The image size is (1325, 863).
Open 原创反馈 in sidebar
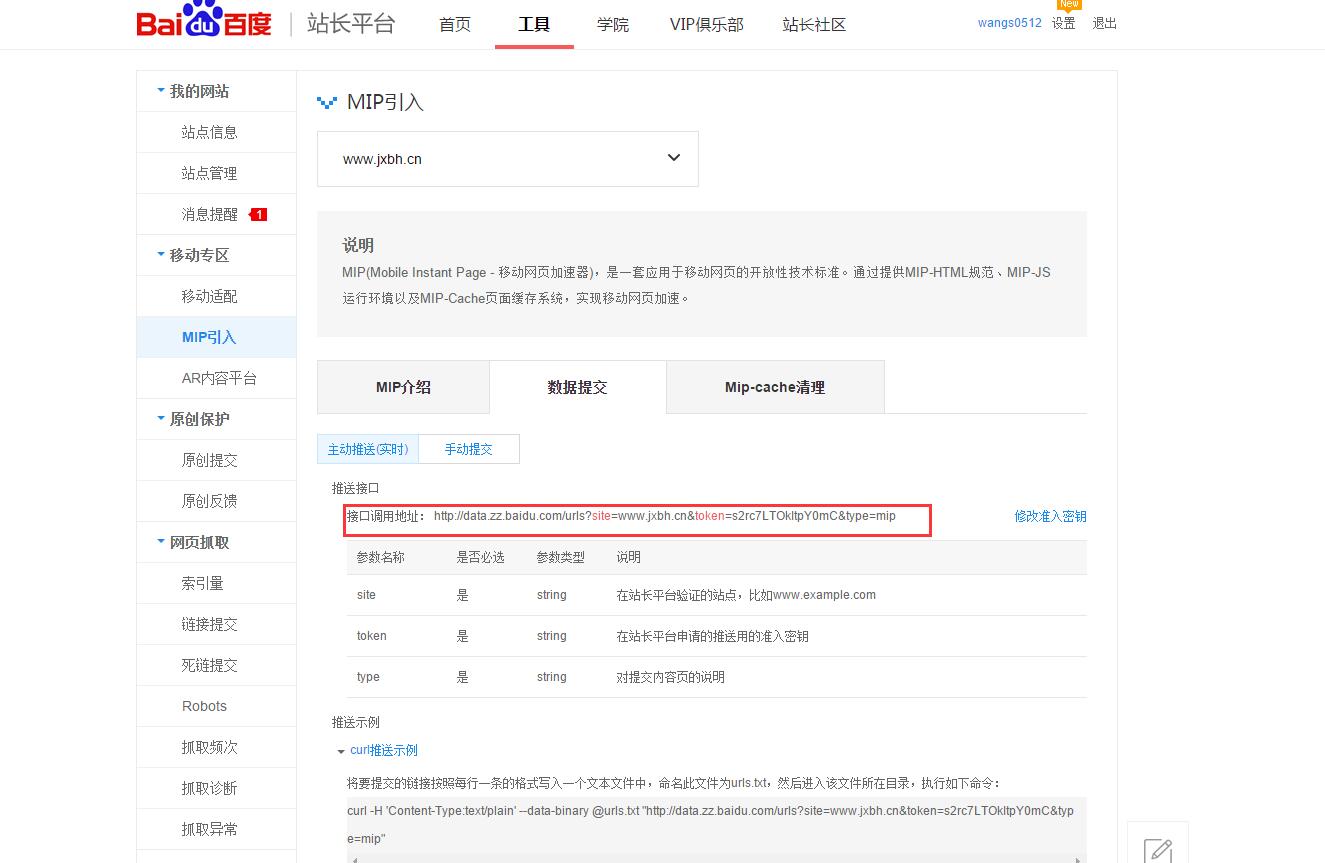(x=210, y=501)
